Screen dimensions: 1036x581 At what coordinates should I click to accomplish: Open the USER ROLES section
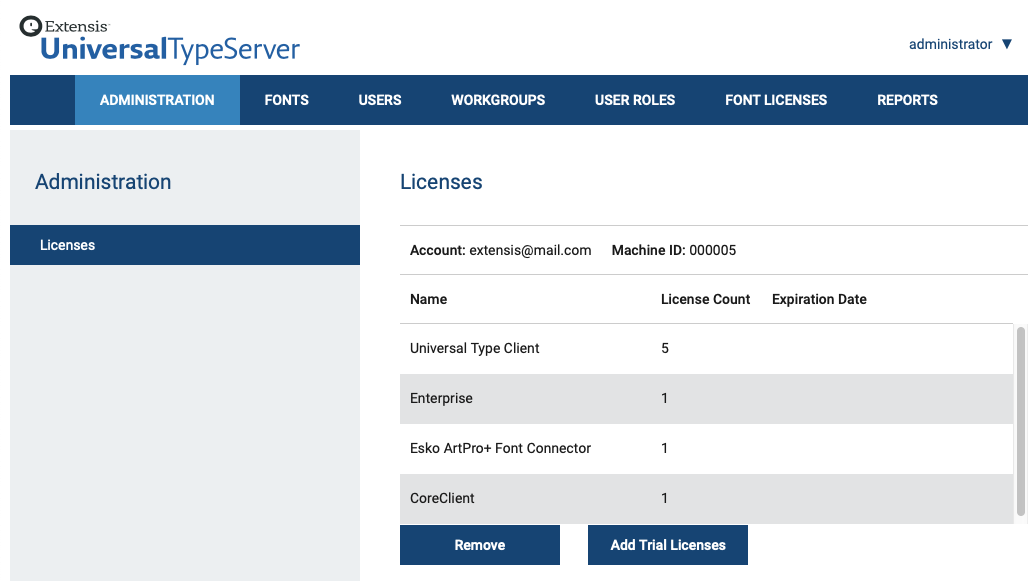(x=635, y=100)
